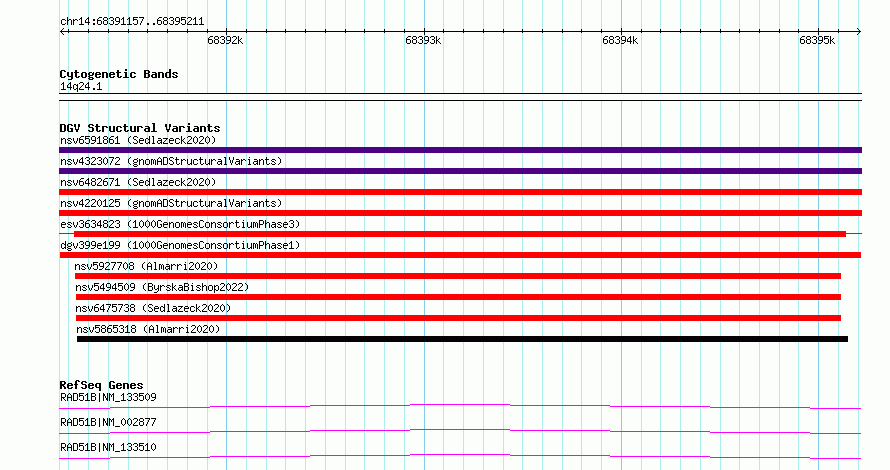Click the red bar for esv3634823
Screen dimensions: 890x470
(x=460, y=234)
